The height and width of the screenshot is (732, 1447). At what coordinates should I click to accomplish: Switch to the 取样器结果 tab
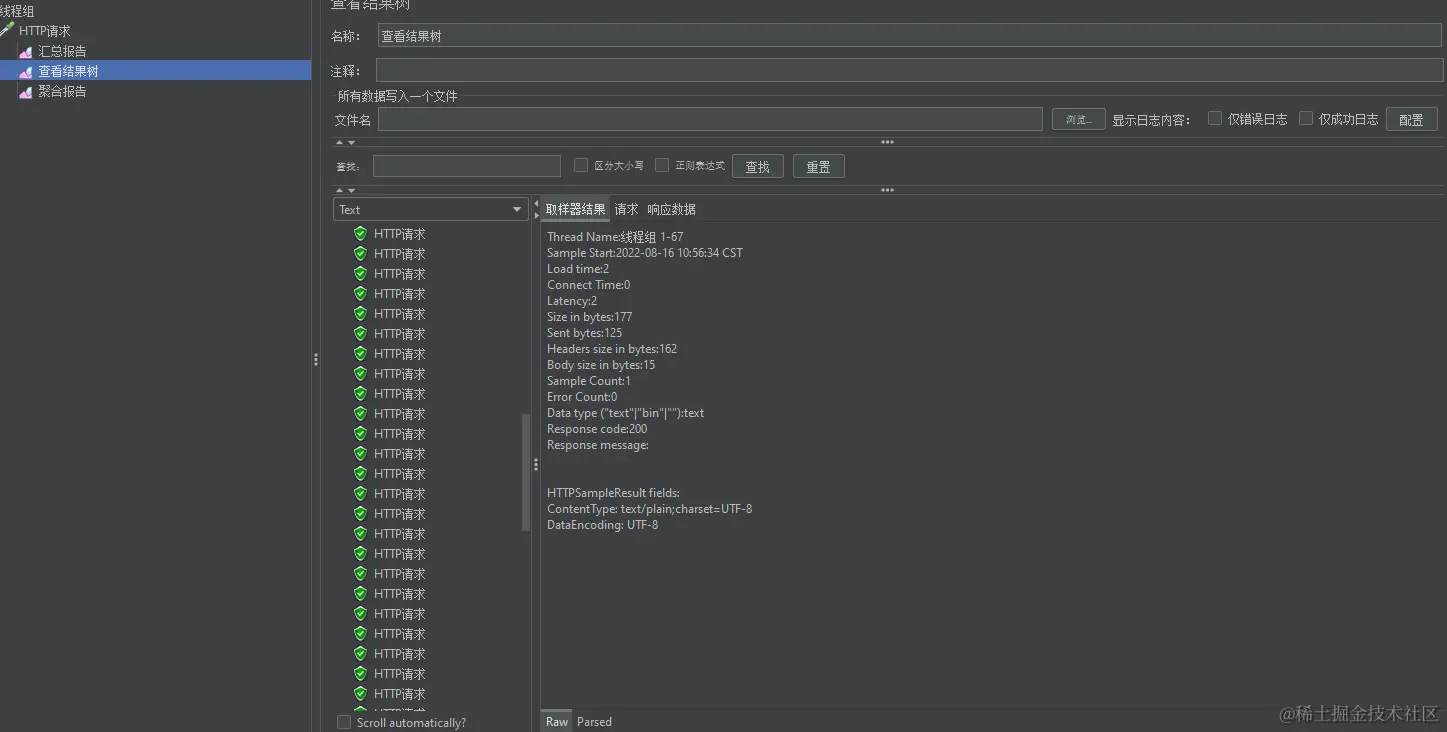tap(575, 209)
